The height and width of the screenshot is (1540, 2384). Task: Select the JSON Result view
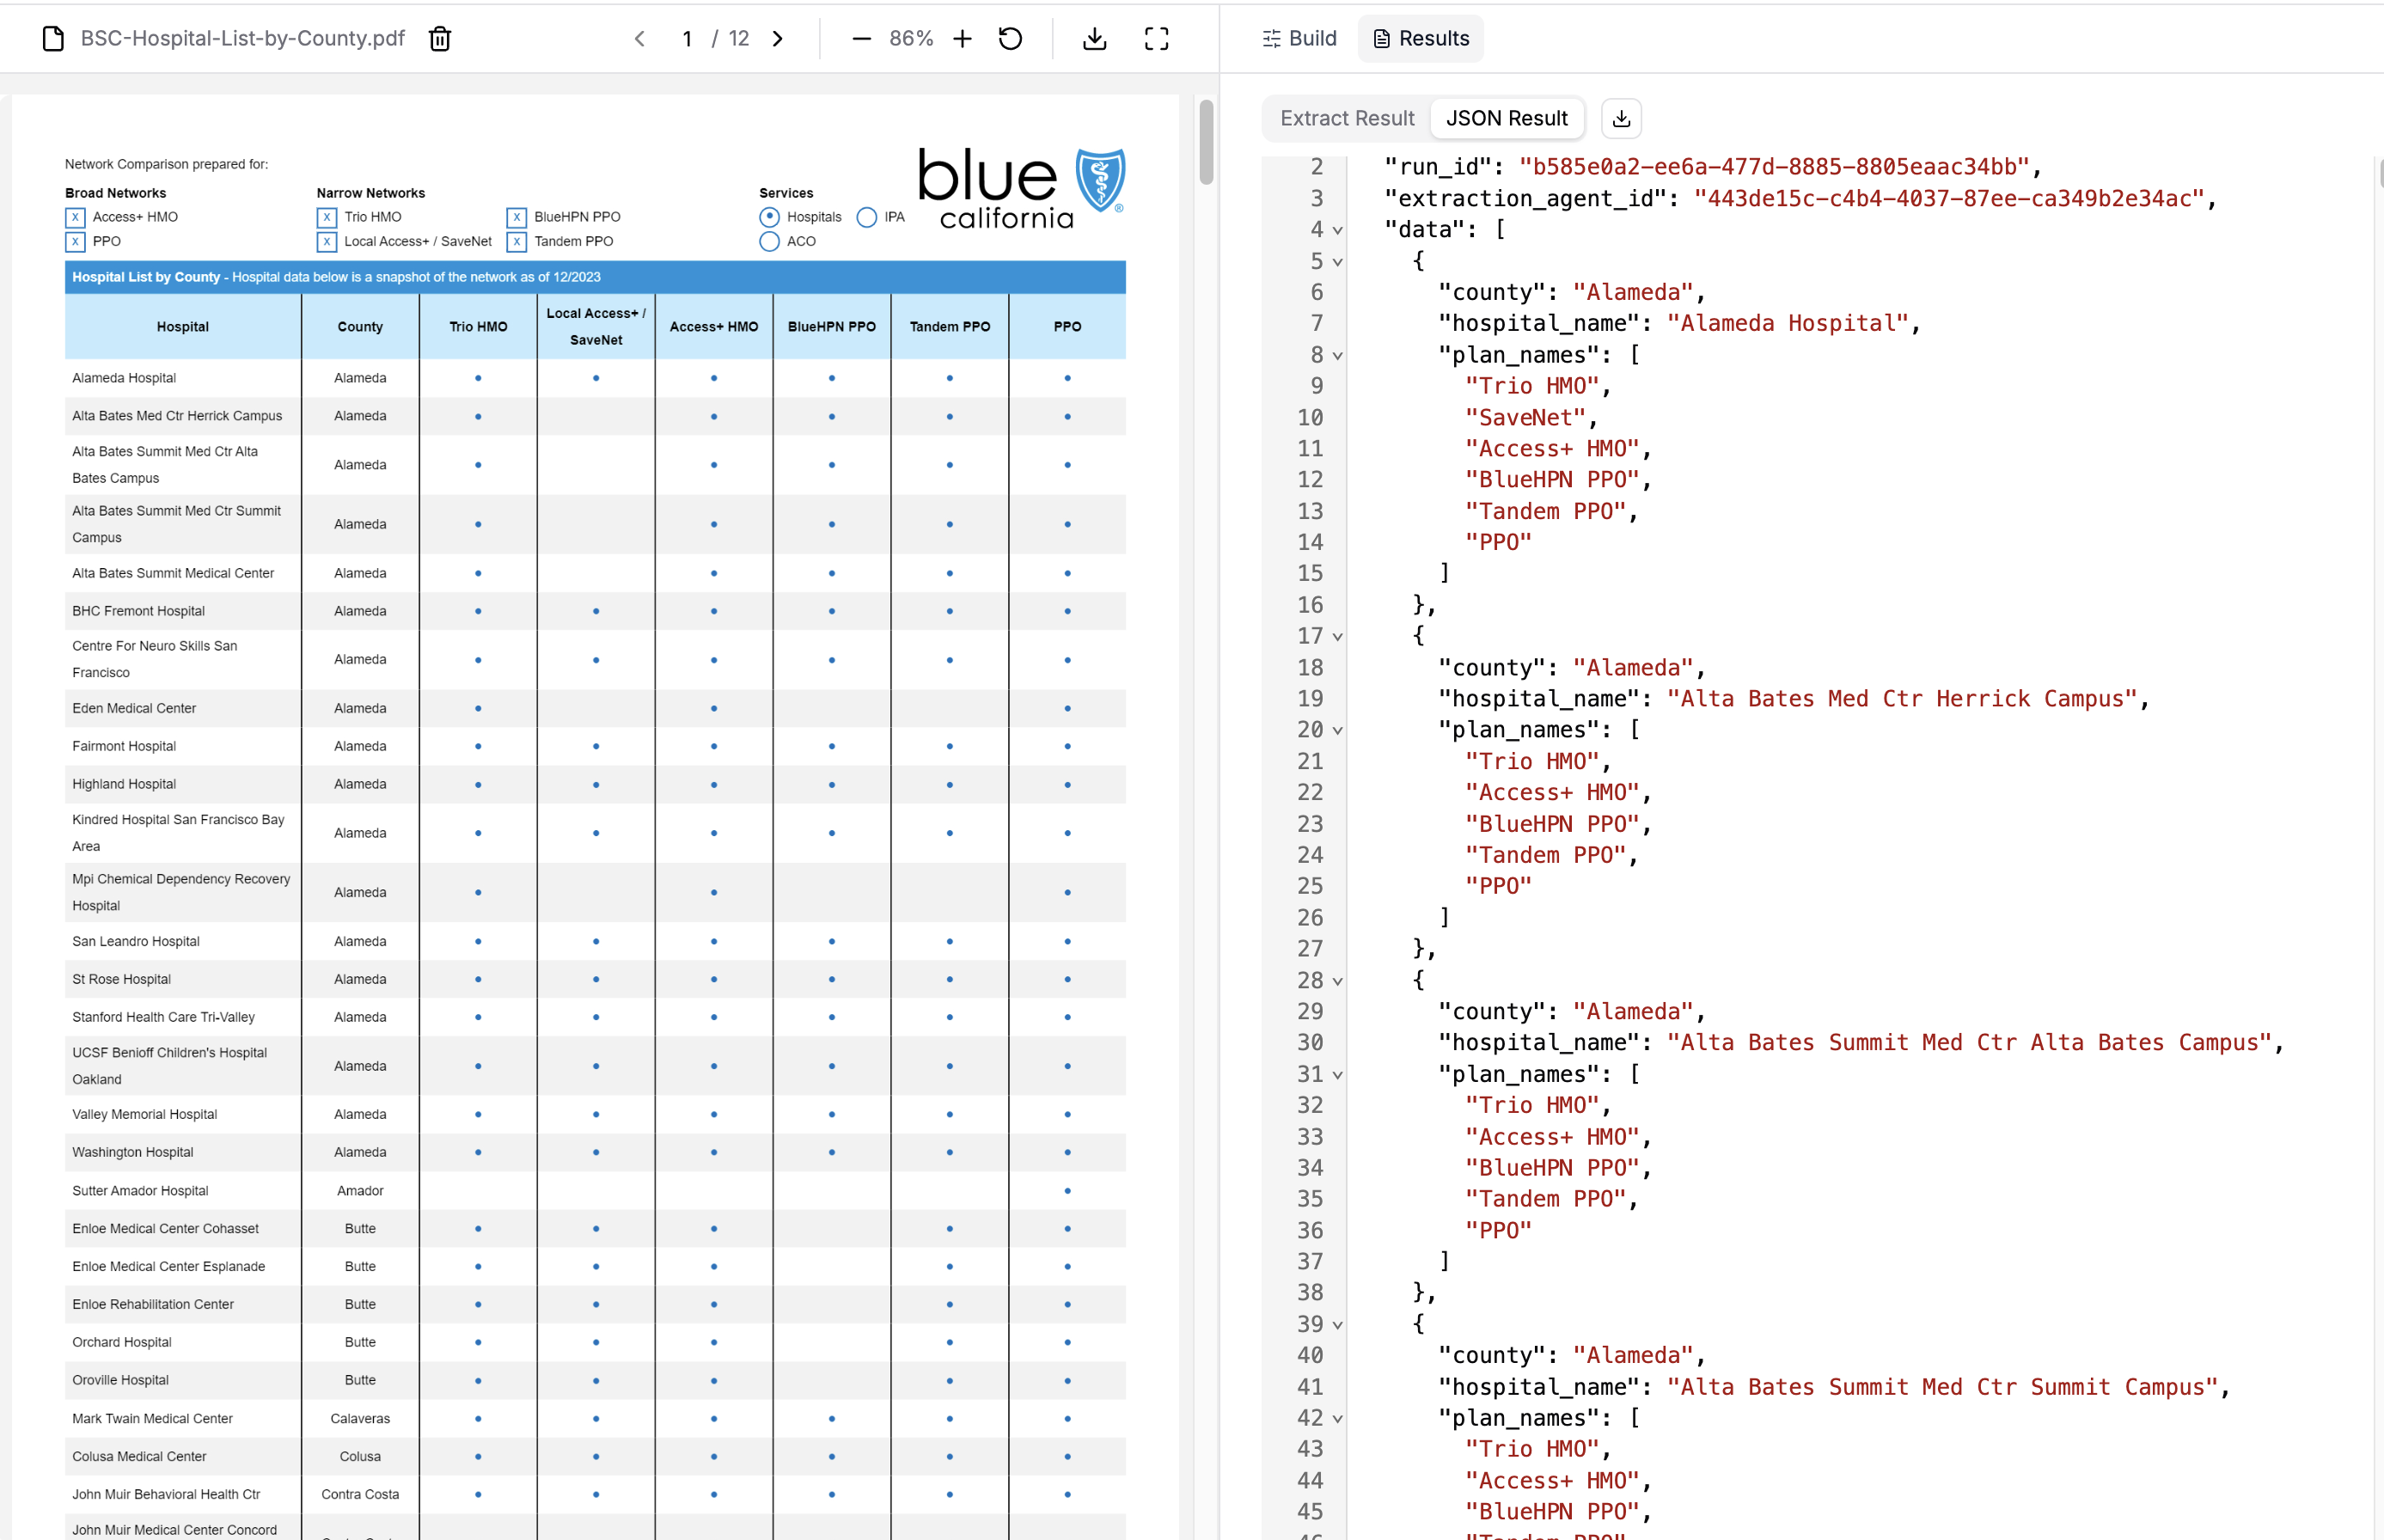[x=1506, y=119]
